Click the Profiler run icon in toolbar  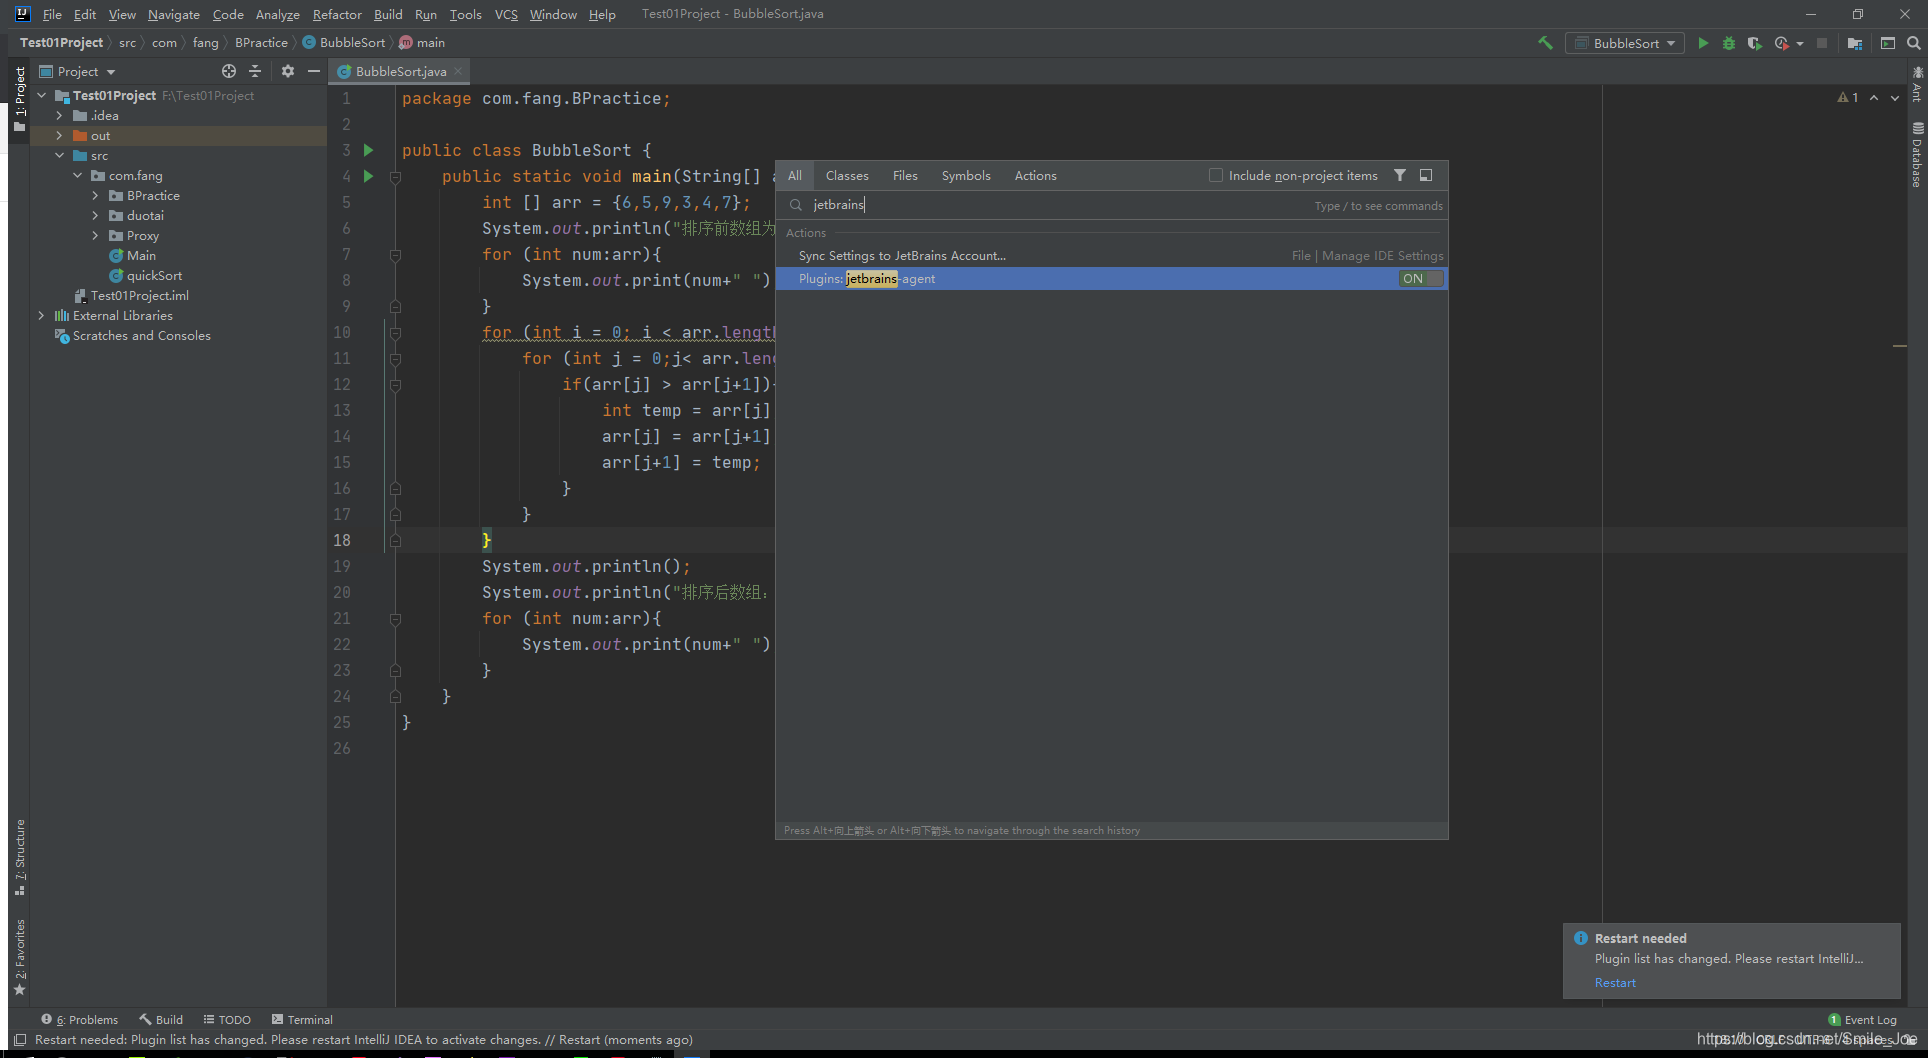1781,43
